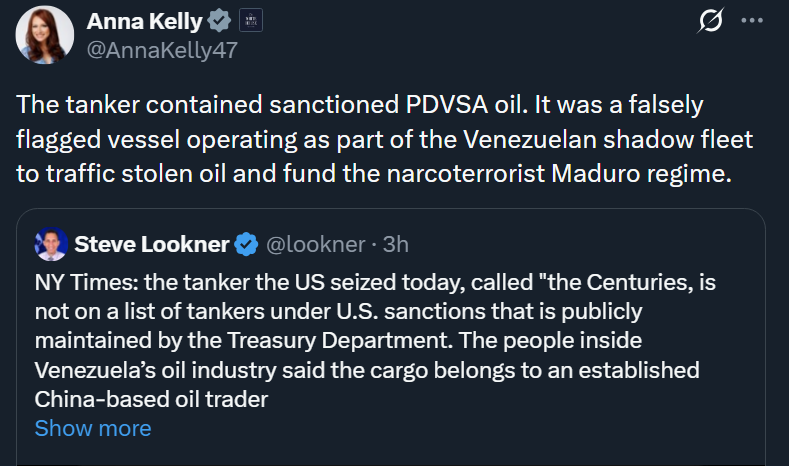Expand quoted post with Show more
Viewport: 789px width, 466px height.
point(93,429)
